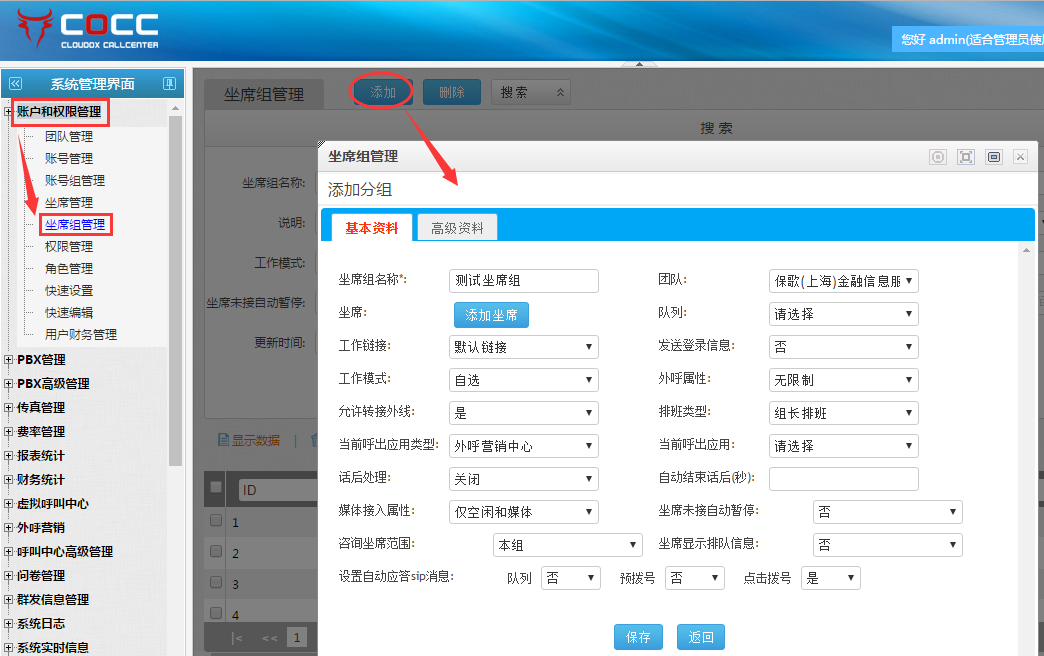Image resolution: width=1044 pixels, height=656 pixels.
Task: Expand the PBX管理 tree node
Action: pos(9,360)
